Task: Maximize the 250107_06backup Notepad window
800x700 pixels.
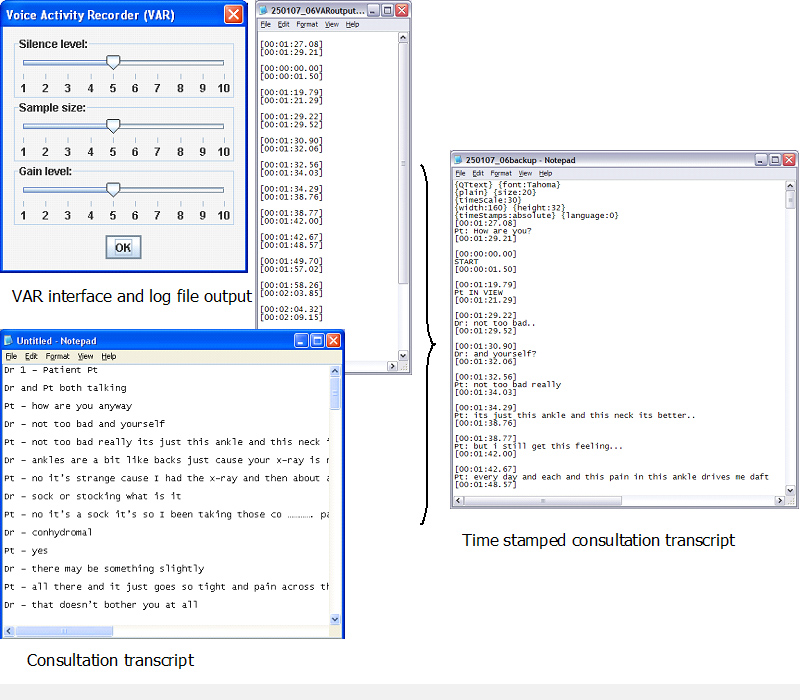Action: point(775,159)
